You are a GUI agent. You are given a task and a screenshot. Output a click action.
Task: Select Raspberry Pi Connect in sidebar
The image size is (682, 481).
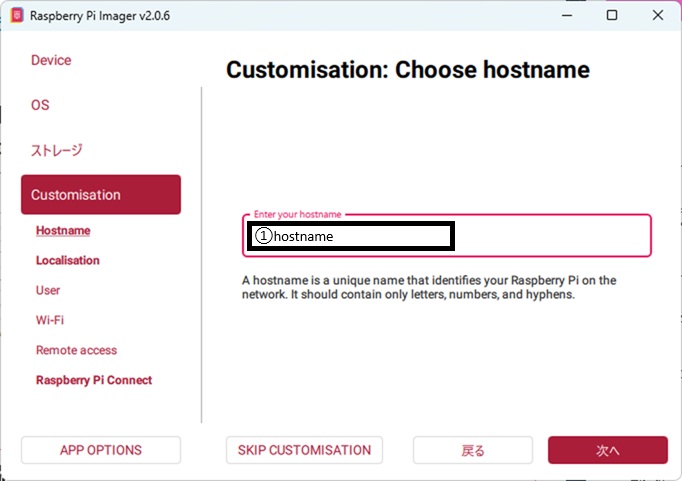pyautogui.click(x=94, y=380)
